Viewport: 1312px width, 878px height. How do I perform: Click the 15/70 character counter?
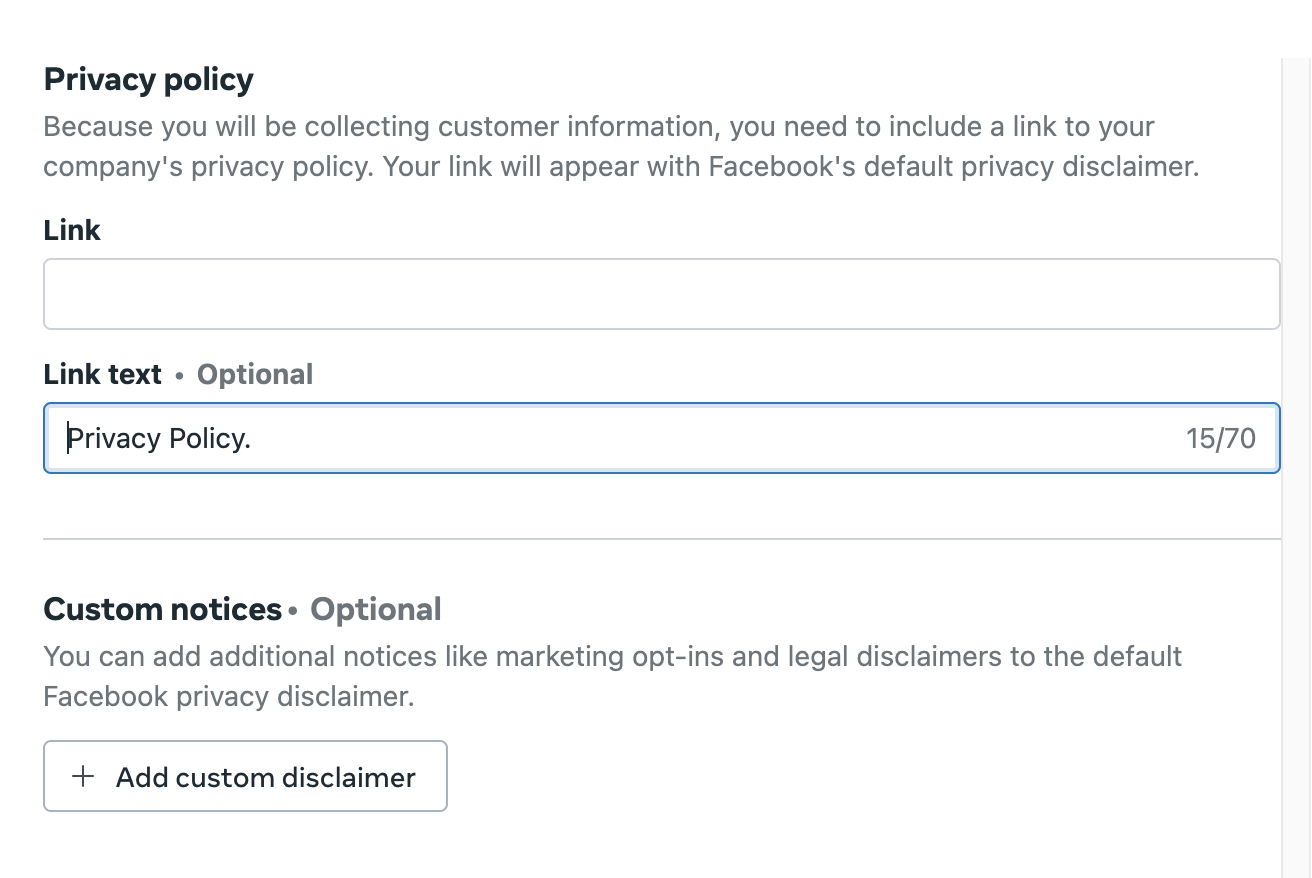click(1220, 438)
